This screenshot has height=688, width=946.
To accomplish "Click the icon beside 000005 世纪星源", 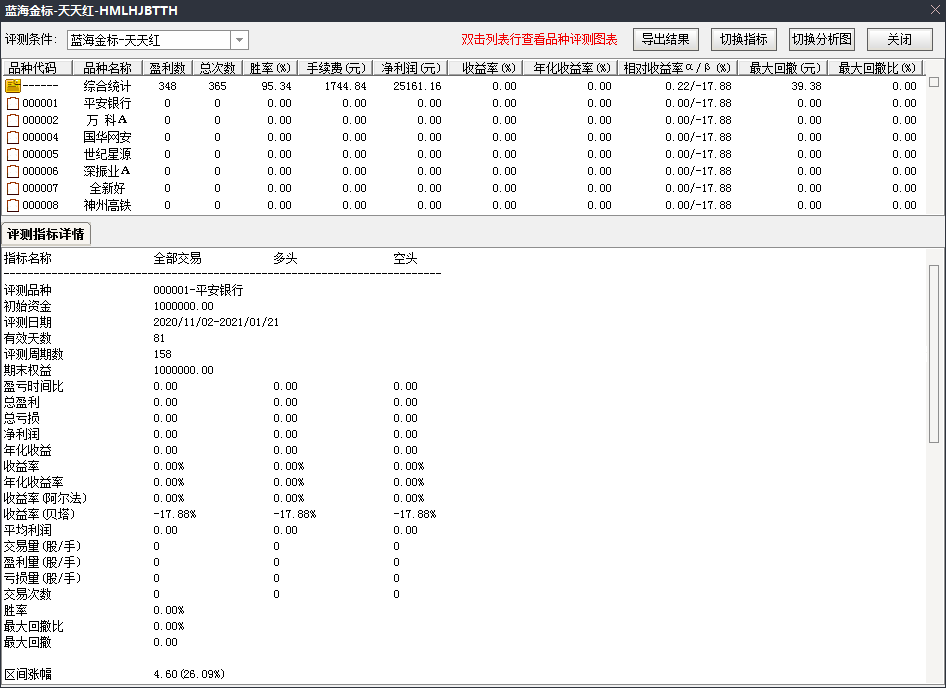I will (x=13, y=154).
